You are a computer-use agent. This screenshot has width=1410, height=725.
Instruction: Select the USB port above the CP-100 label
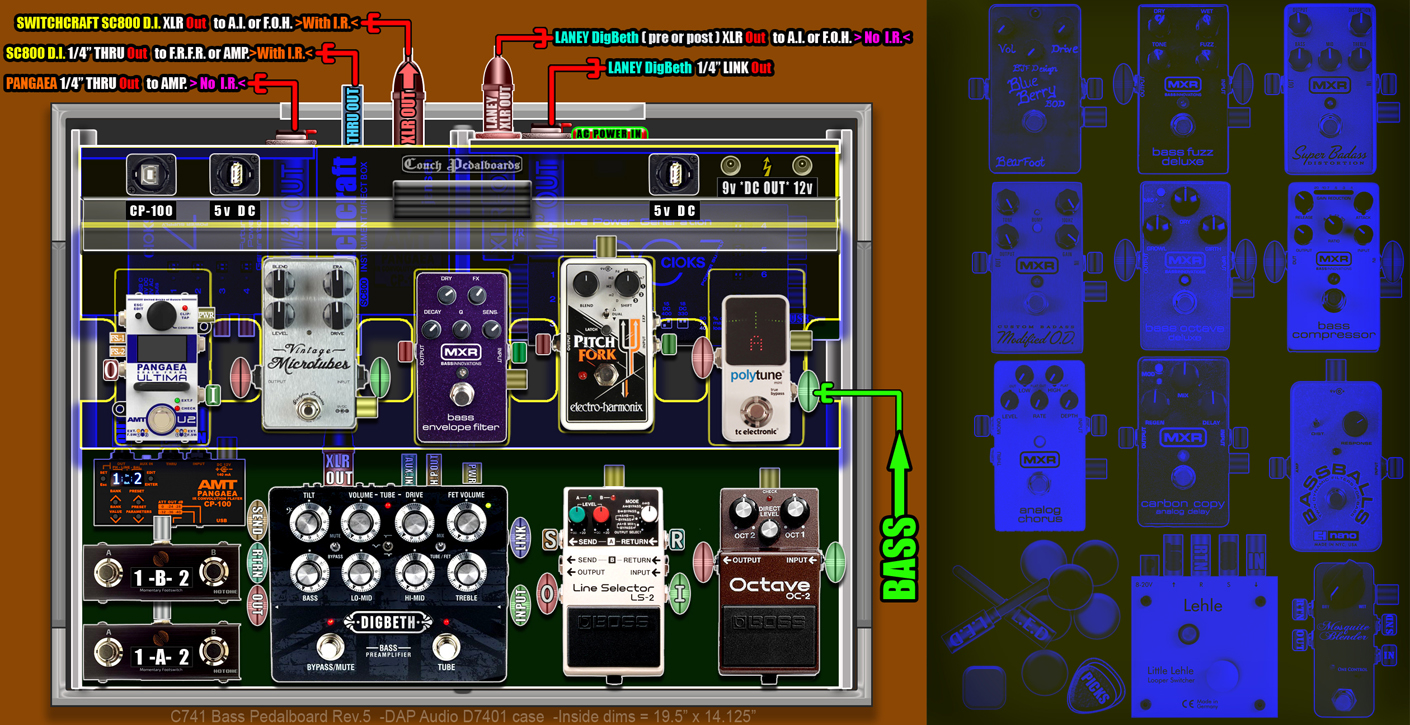coord(151,175)
